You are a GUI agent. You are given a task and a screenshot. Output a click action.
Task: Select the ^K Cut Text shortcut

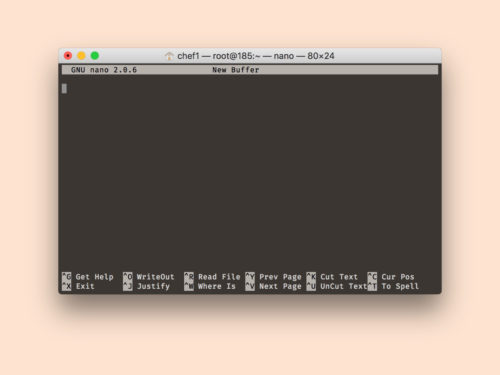coord(332,277)
